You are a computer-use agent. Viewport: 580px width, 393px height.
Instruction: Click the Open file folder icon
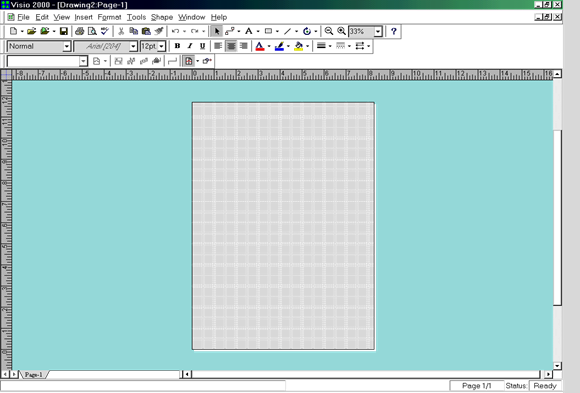tap(31, 31)
